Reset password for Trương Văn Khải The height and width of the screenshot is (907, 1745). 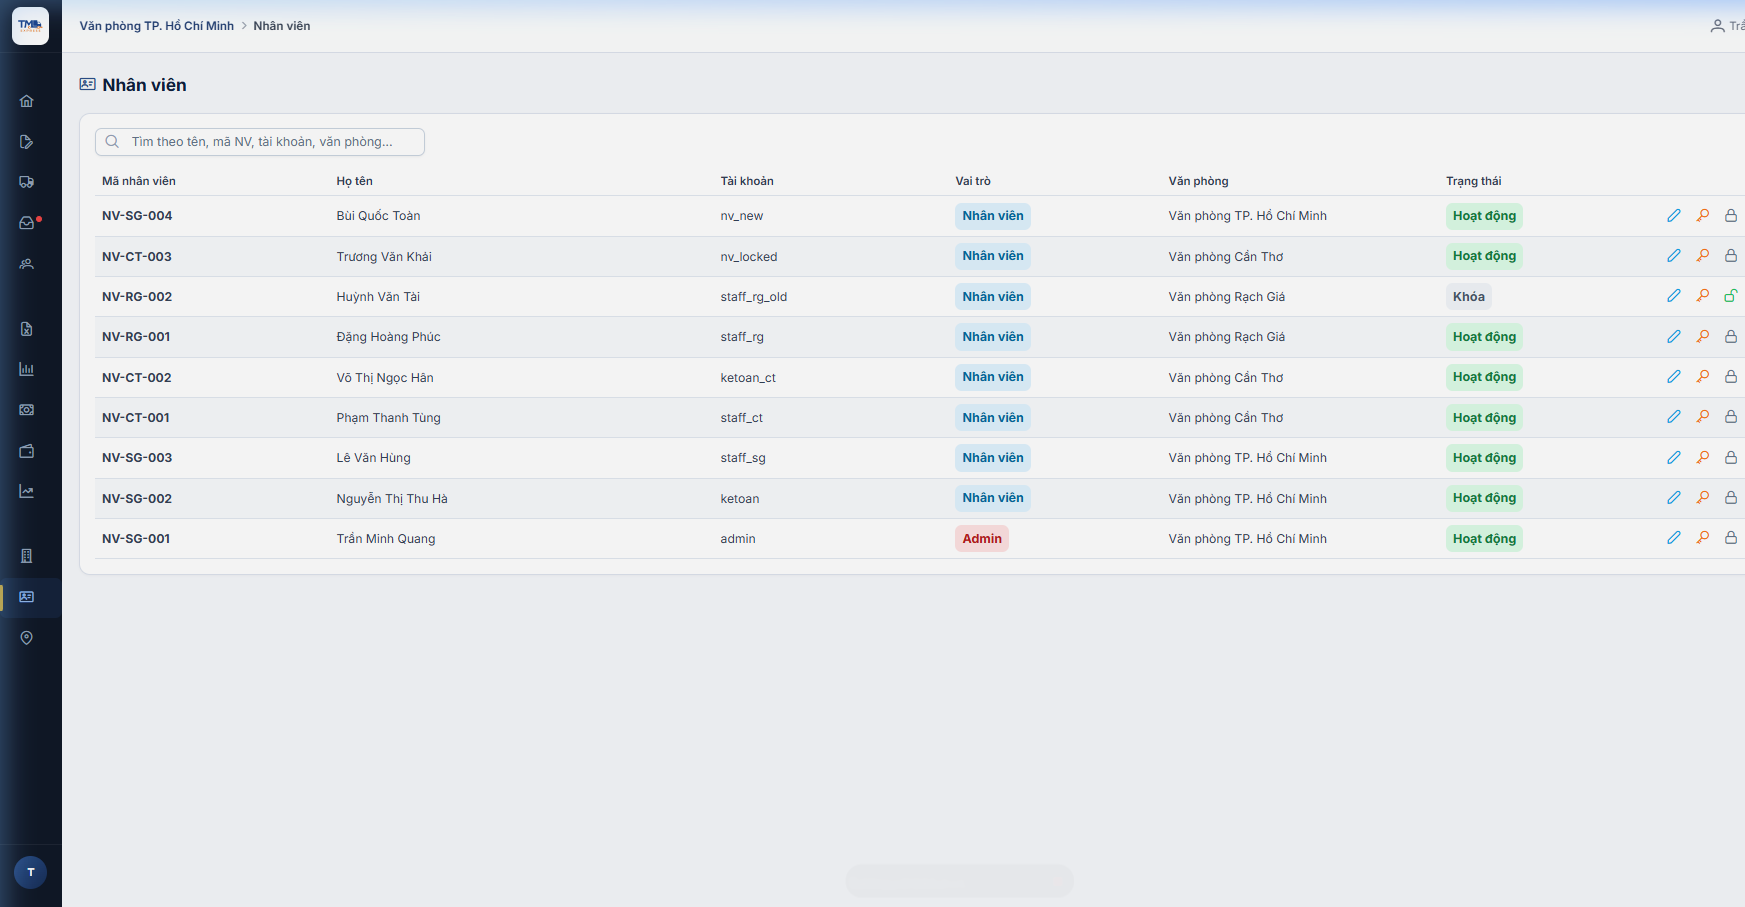click(1703, 256)
